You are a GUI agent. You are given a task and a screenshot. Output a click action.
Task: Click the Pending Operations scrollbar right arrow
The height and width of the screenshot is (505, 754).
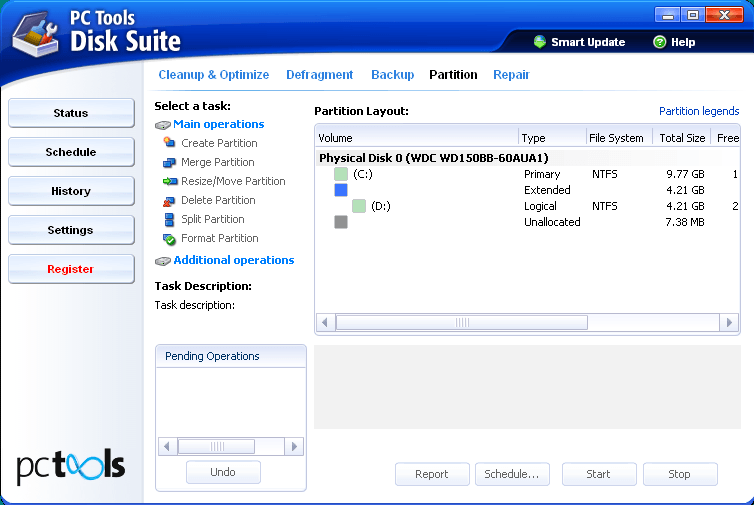point(294,447)
